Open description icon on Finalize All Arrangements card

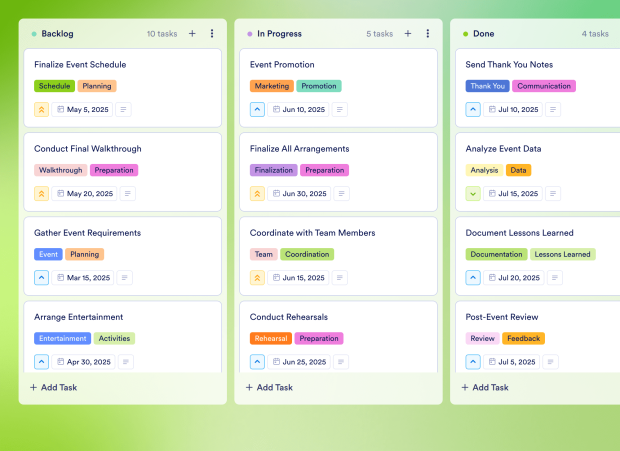click(340, 194)
